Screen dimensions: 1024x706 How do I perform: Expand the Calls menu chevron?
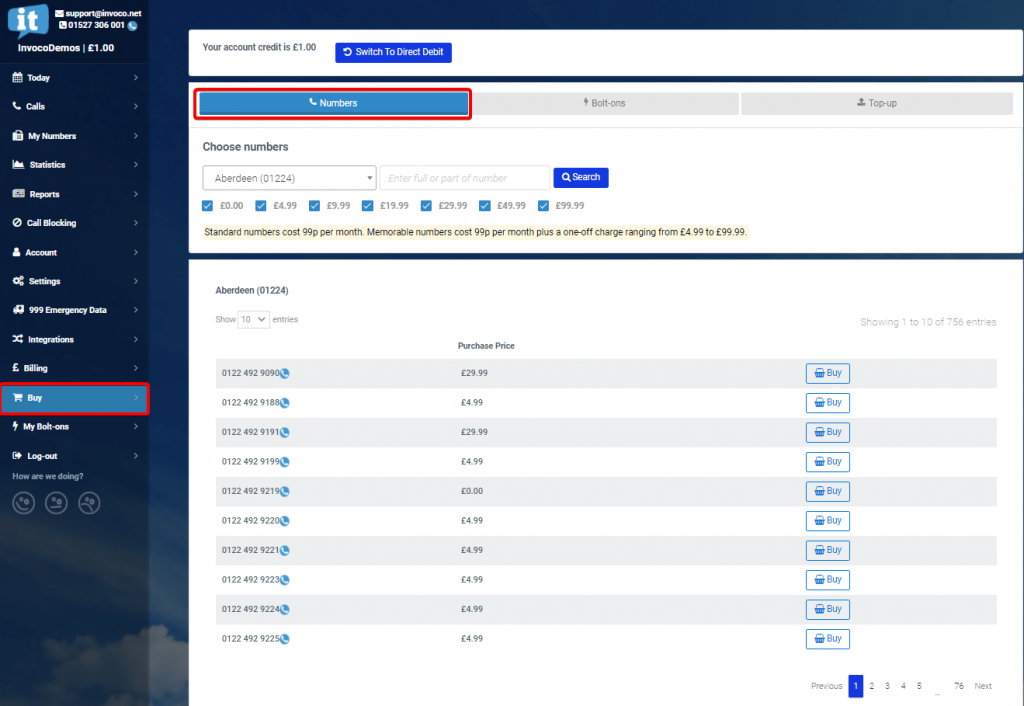(135, 106)
